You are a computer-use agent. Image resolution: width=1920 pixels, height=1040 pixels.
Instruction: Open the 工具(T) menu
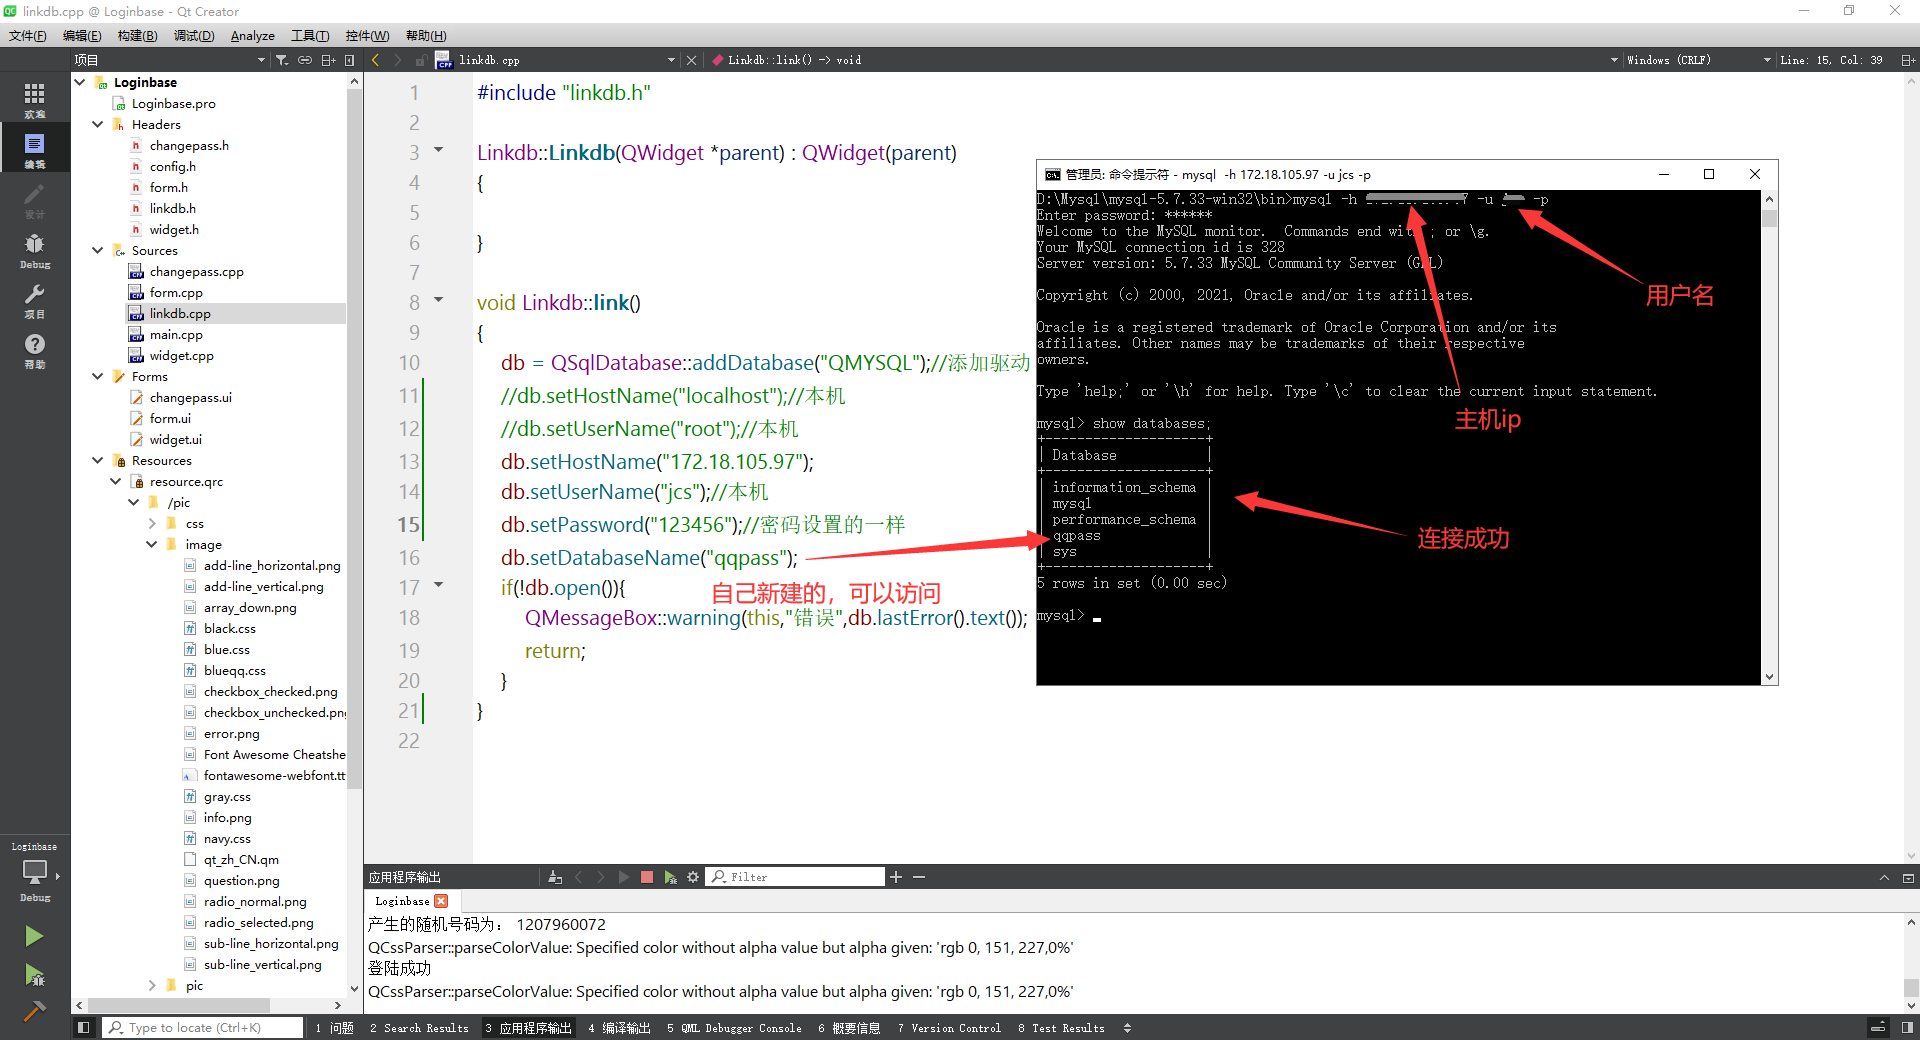coord(310,35)
